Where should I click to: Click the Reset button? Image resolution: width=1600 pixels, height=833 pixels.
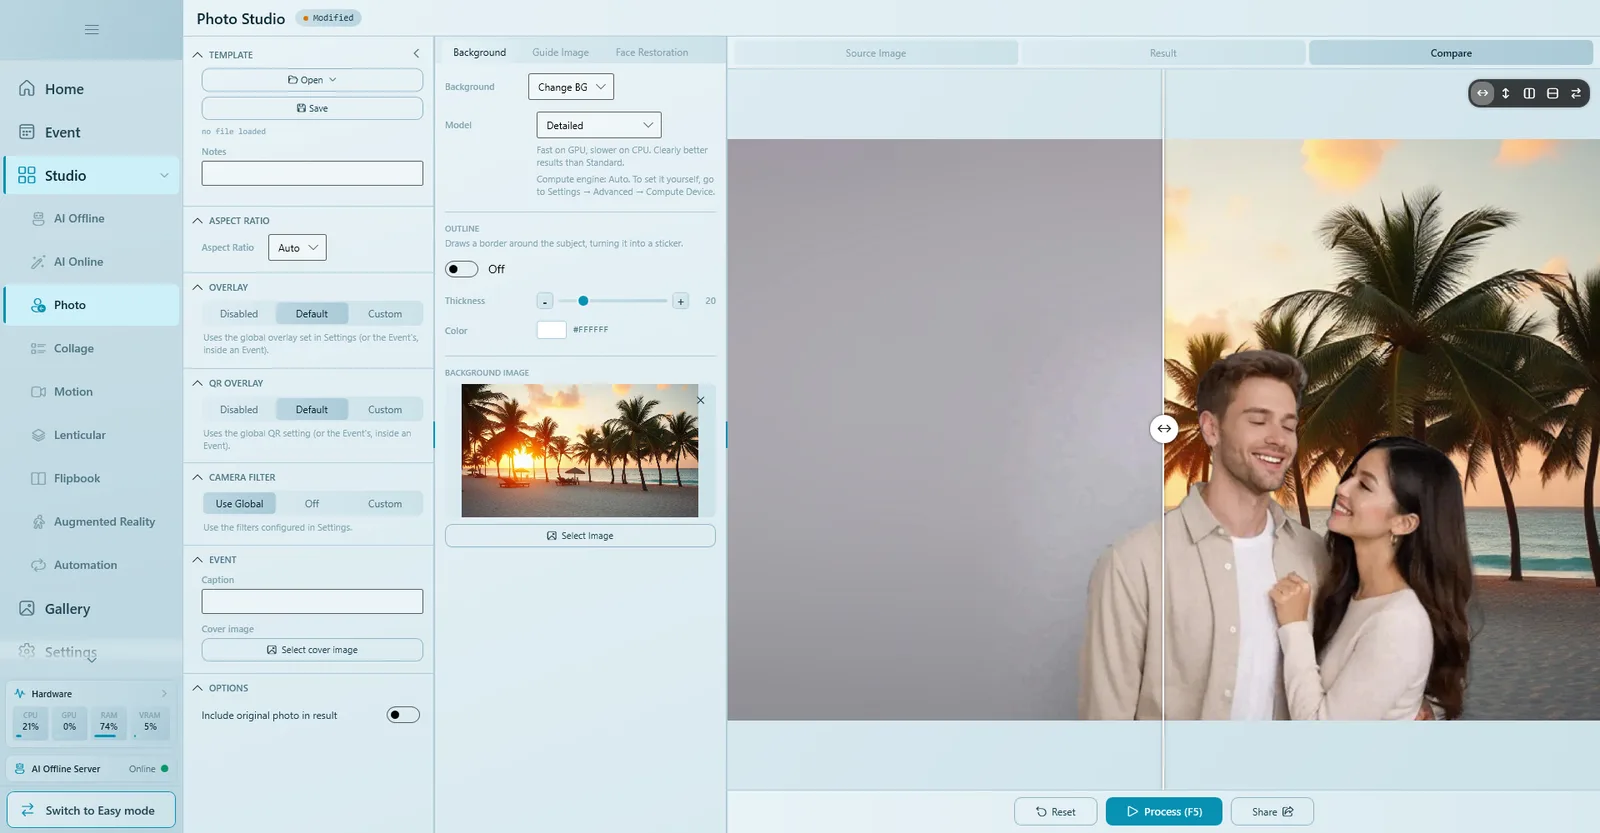tap(1055, 812)
